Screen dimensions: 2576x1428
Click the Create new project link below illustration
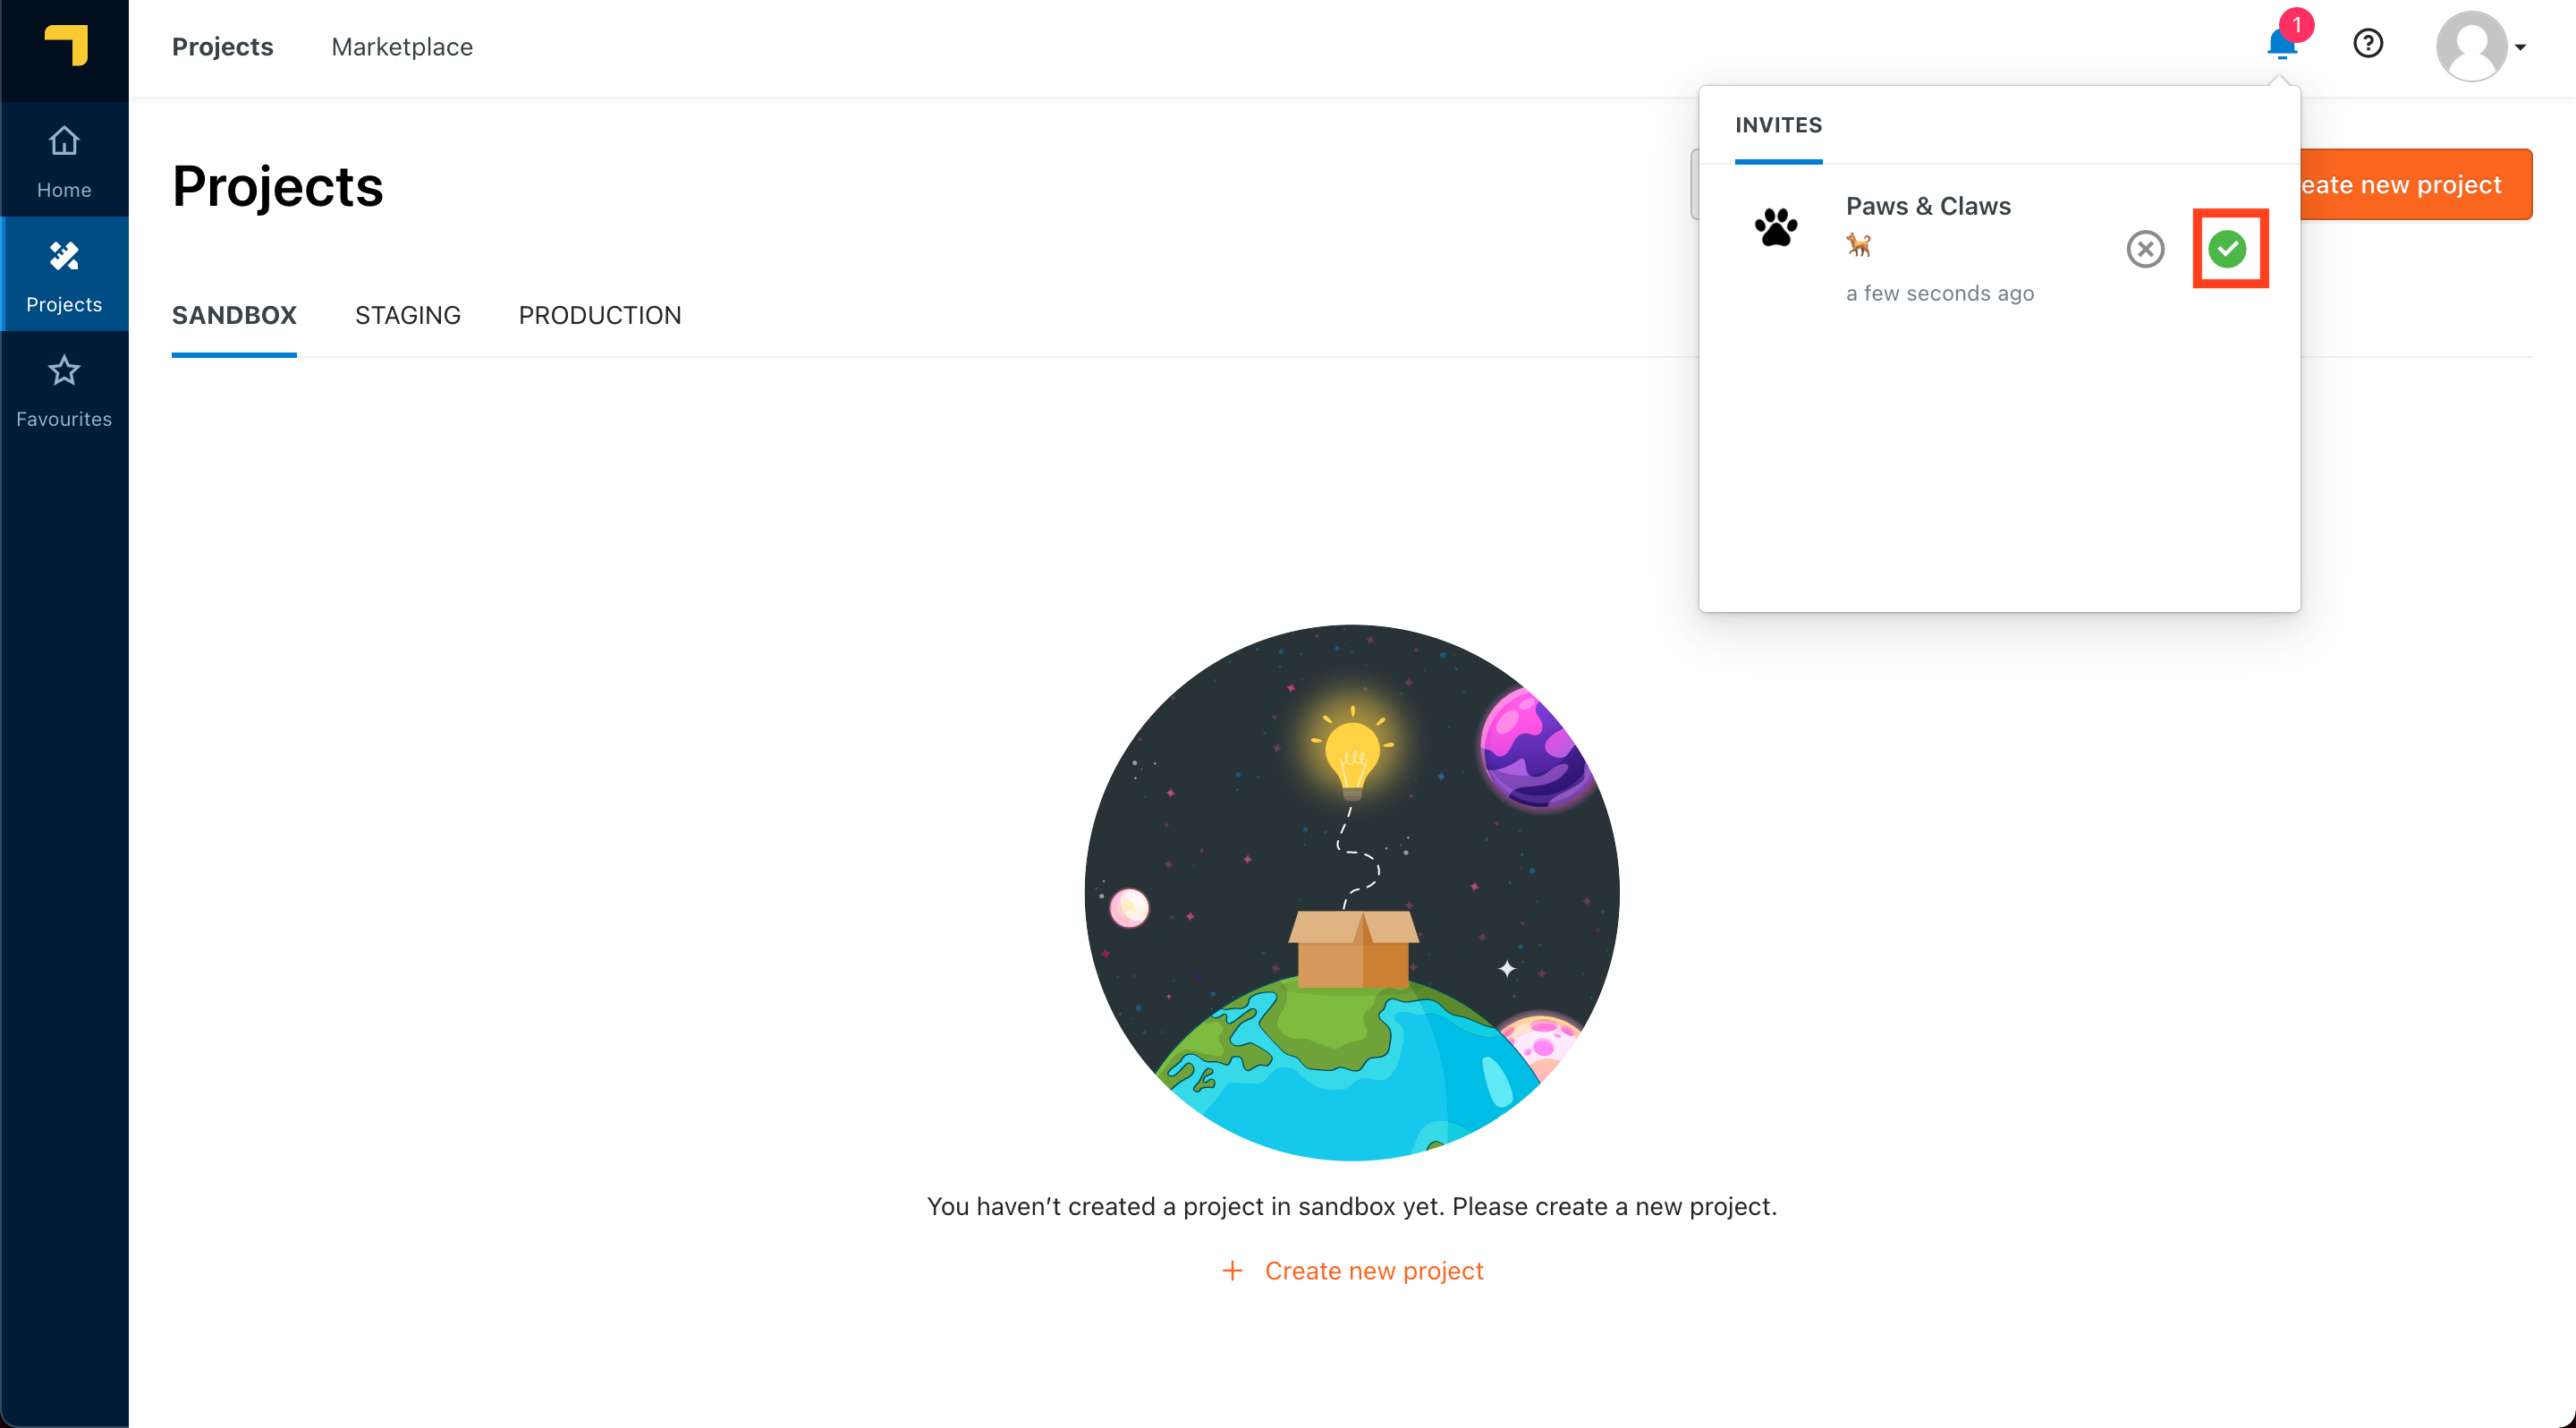tap(1352, 1270)
